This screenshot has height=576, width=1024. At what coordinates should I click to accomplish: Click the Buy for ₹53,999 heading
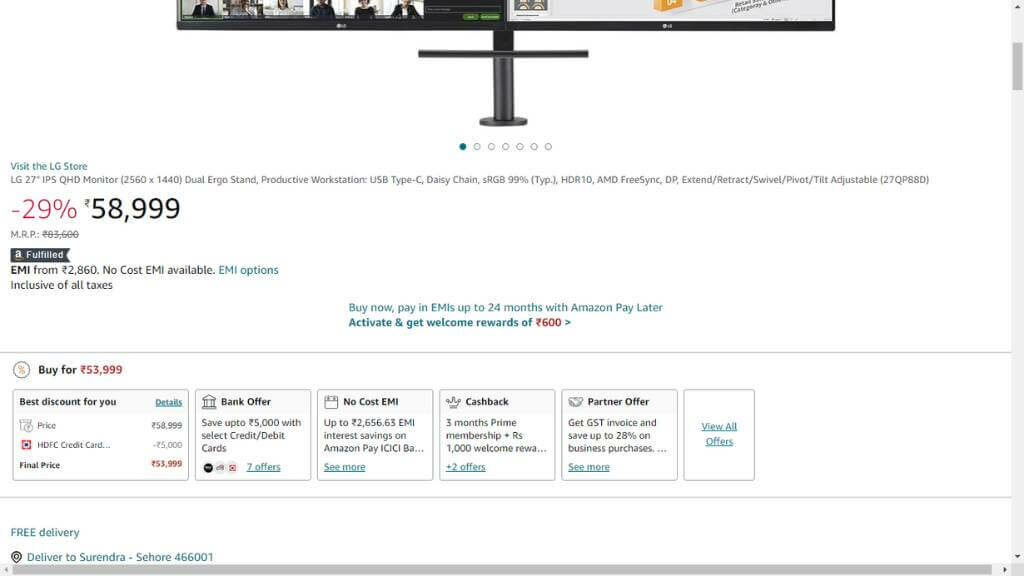(80, 370)
